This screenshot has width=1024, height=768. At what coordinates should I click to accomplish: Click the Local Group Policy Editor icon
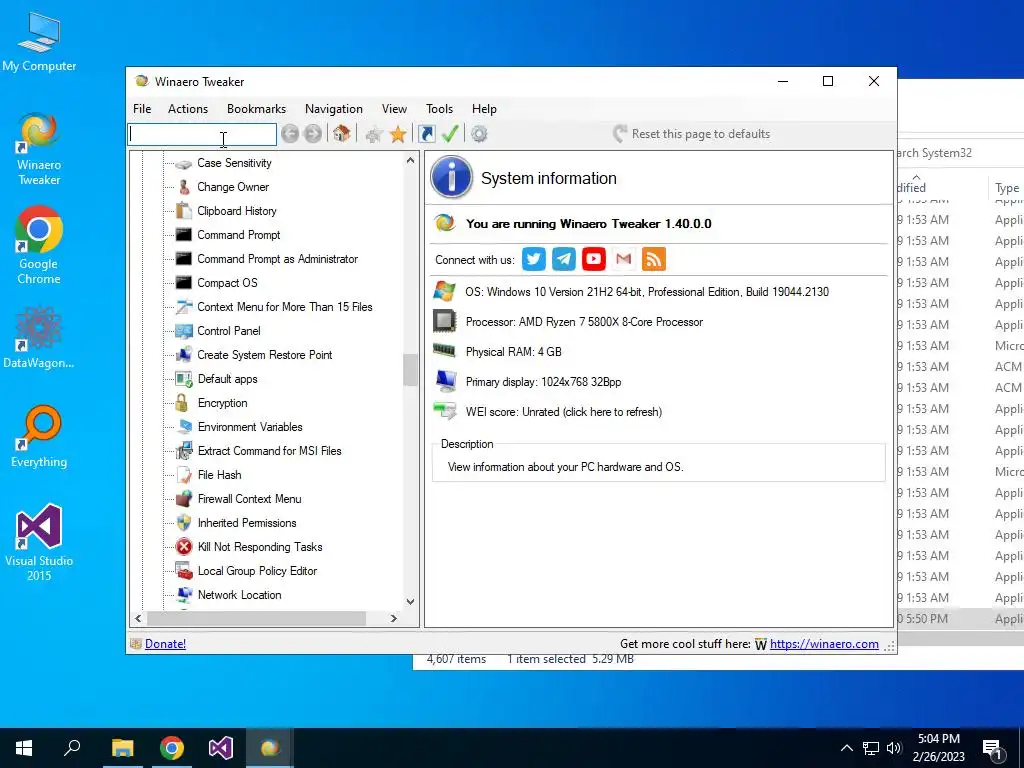point(184,571)
